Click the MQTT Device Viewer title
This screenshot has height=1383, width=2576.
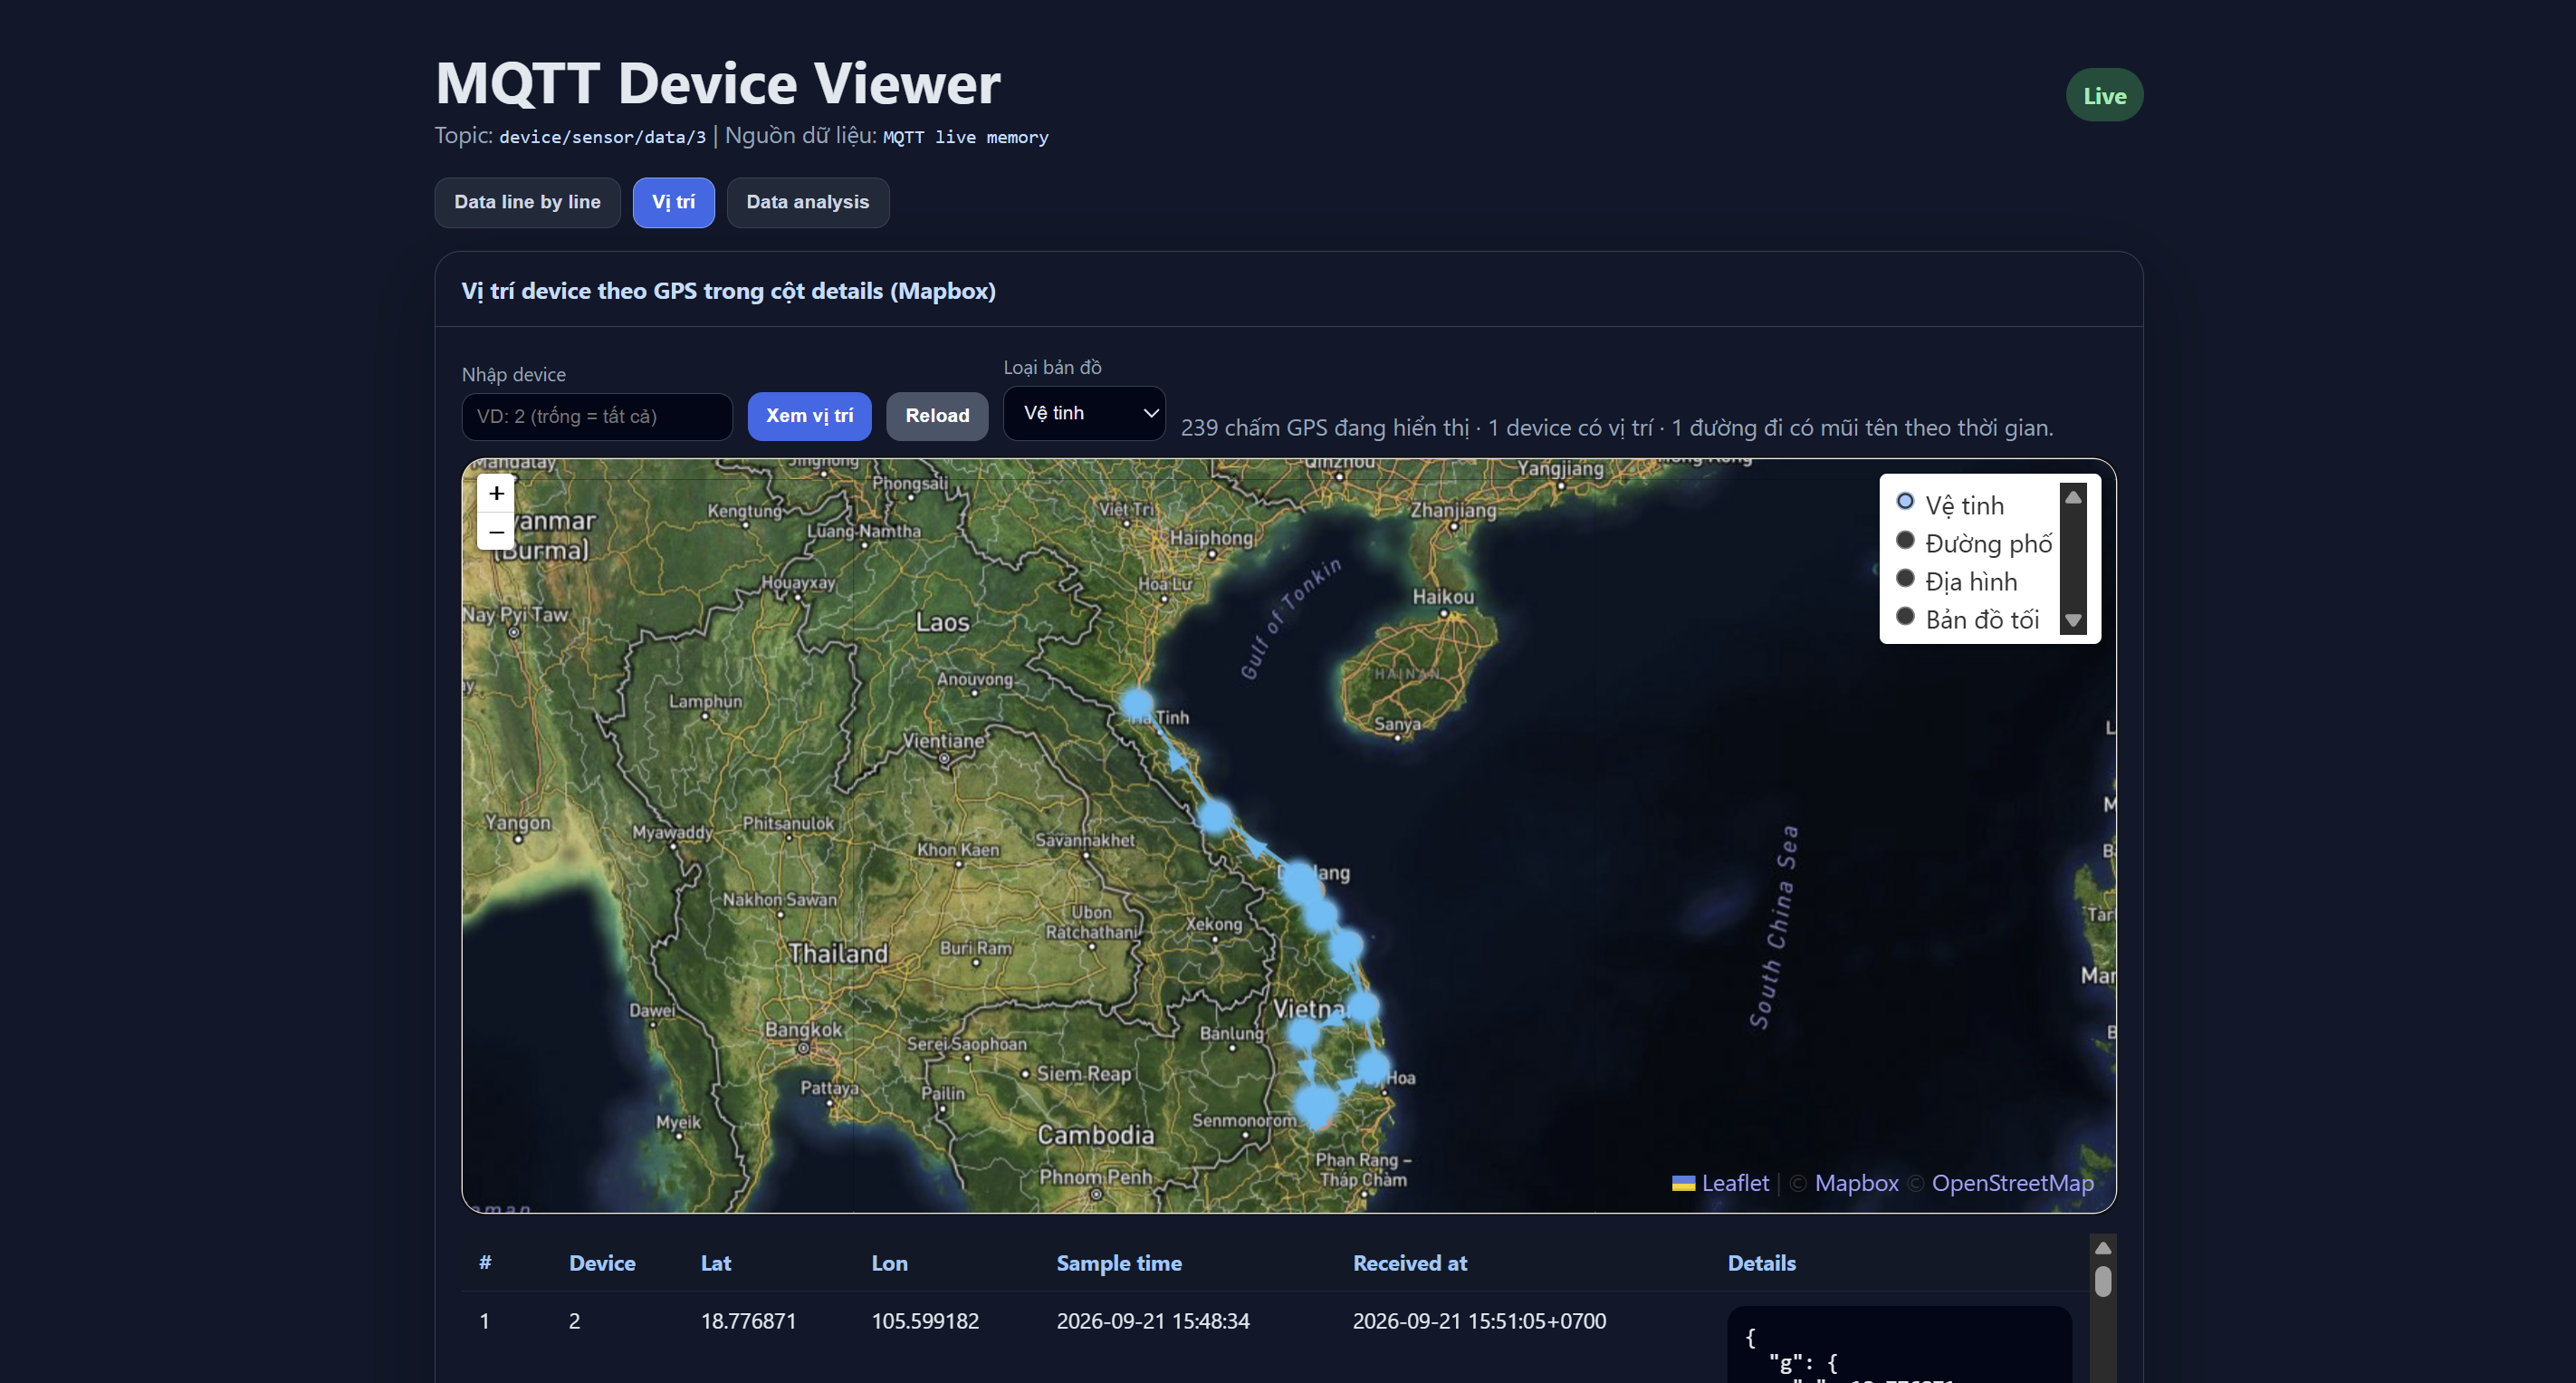717,82
